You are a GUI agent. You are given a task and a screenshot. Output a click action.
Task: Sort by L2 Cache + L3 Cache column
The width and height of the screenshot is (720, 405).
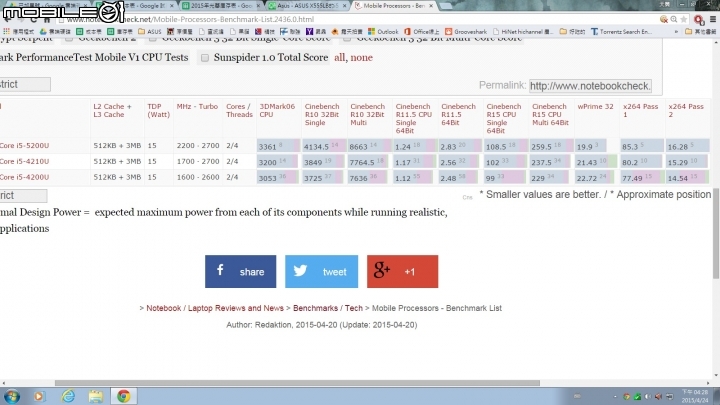[x=112, y=110]
